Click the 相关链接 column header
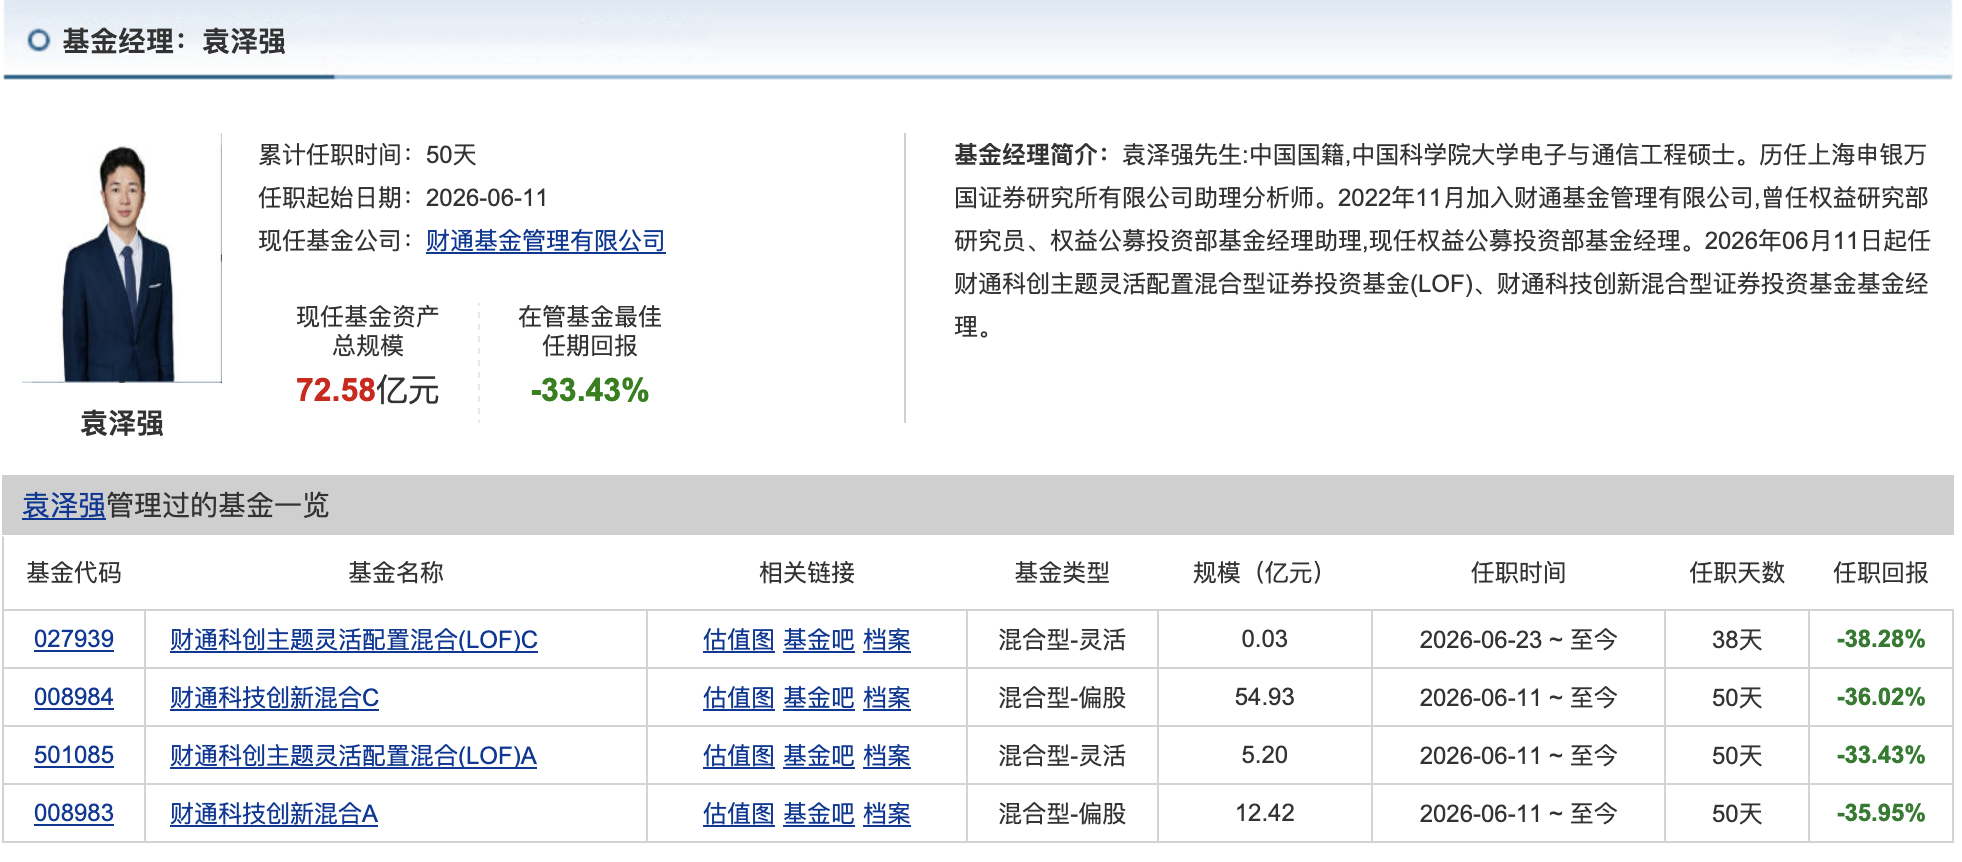 pos(807,573)
